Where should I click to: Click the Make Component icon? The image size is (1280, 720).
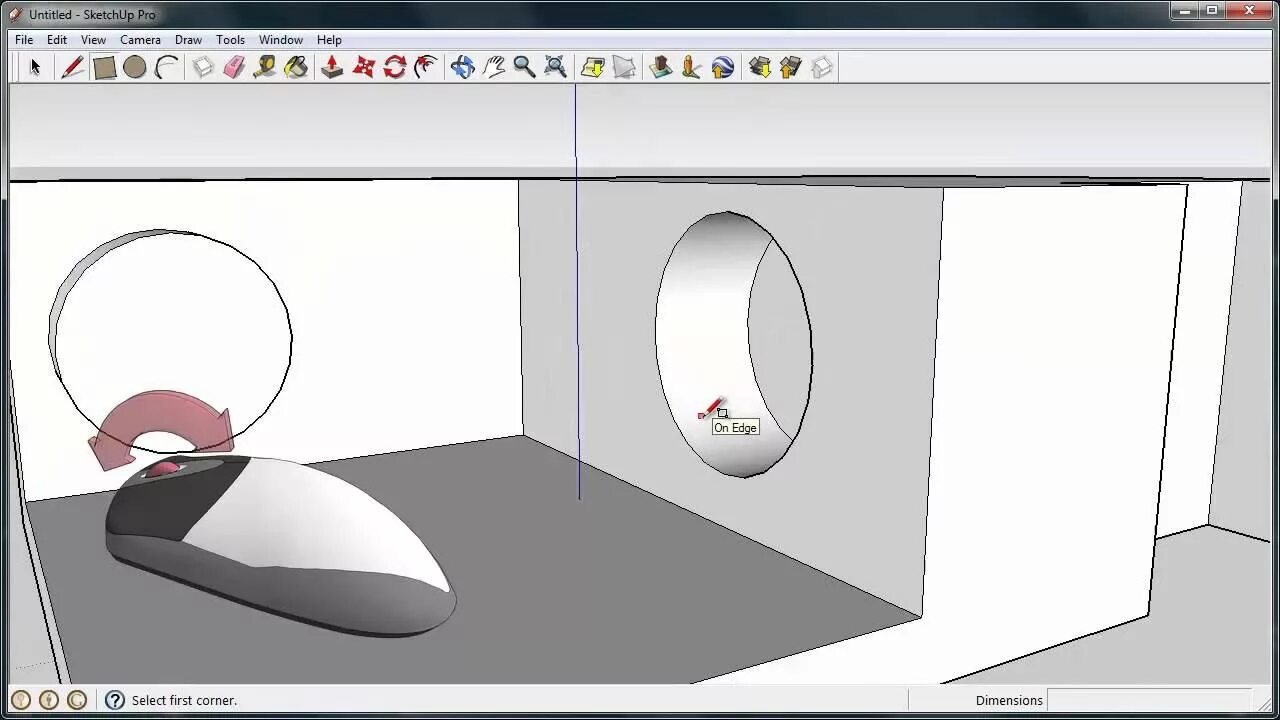(x=203, y=67)
